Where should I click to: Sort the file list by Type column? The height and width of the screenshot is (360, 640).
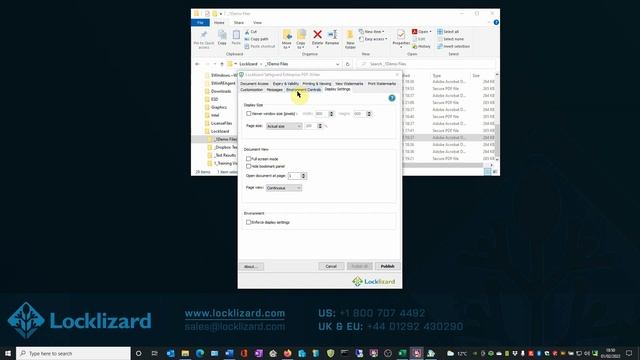pos(437,76)
